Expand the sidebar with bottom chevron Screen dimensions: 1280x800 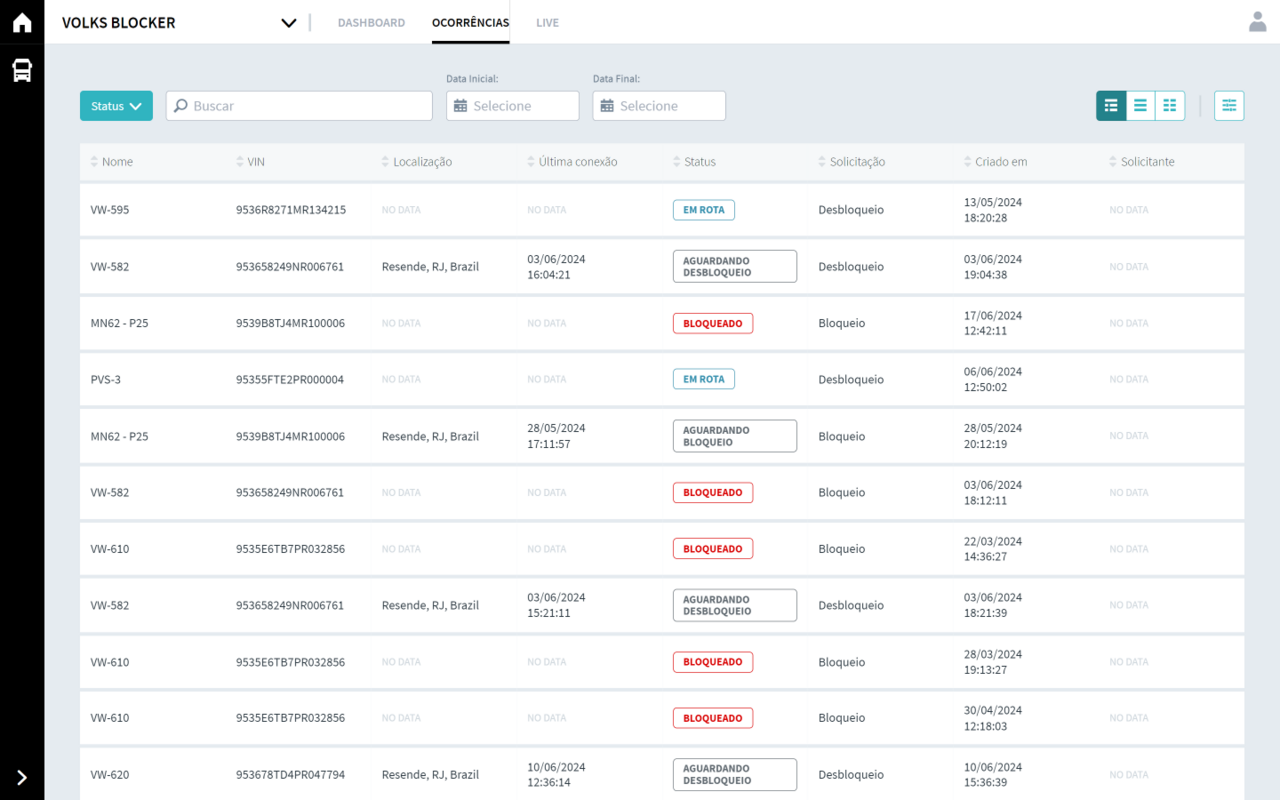pyautogui.click(x=22, y=777)
